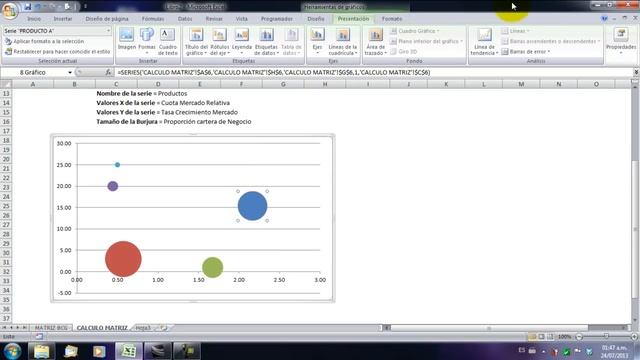The image size is (640, 360).
Task: Insert an Imagen into the chart
Action: [127, 40]
